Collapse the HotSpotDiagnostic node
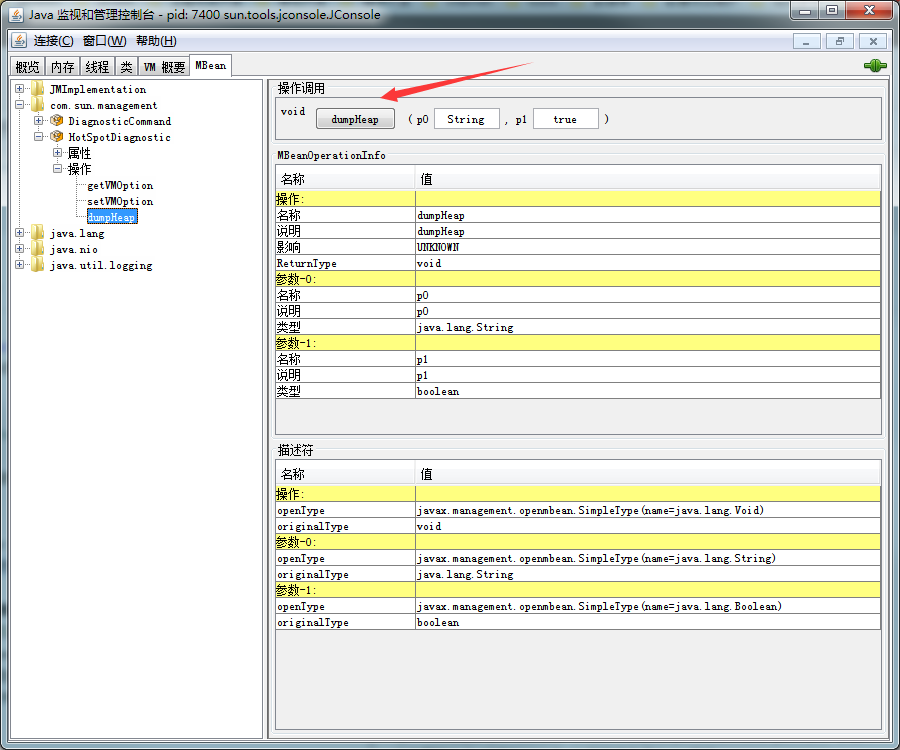This screenshot has height=750, width=900. [38, 137]
